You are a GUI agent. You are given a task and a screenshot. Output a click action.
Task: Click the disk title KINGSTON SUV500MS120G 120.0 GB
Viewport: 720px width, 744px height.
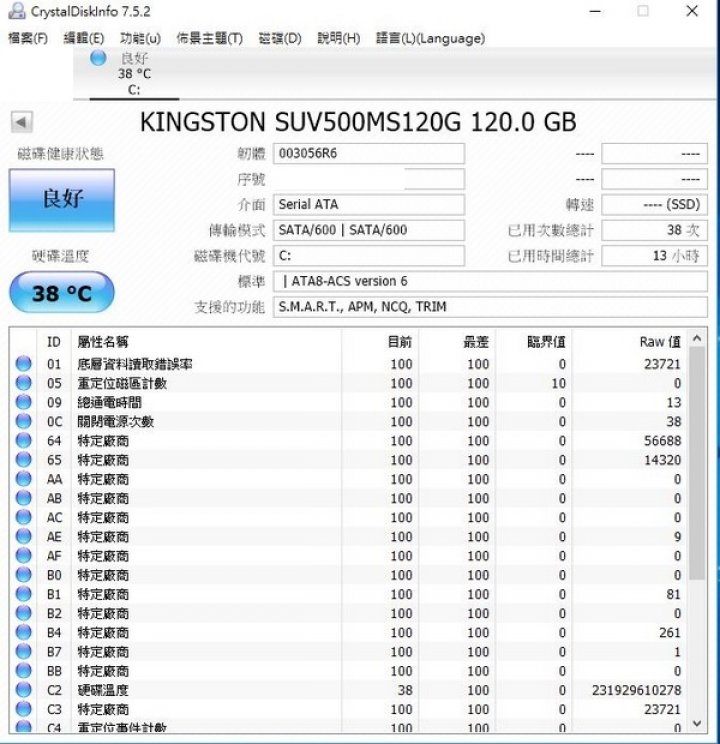tap(358, 122)
